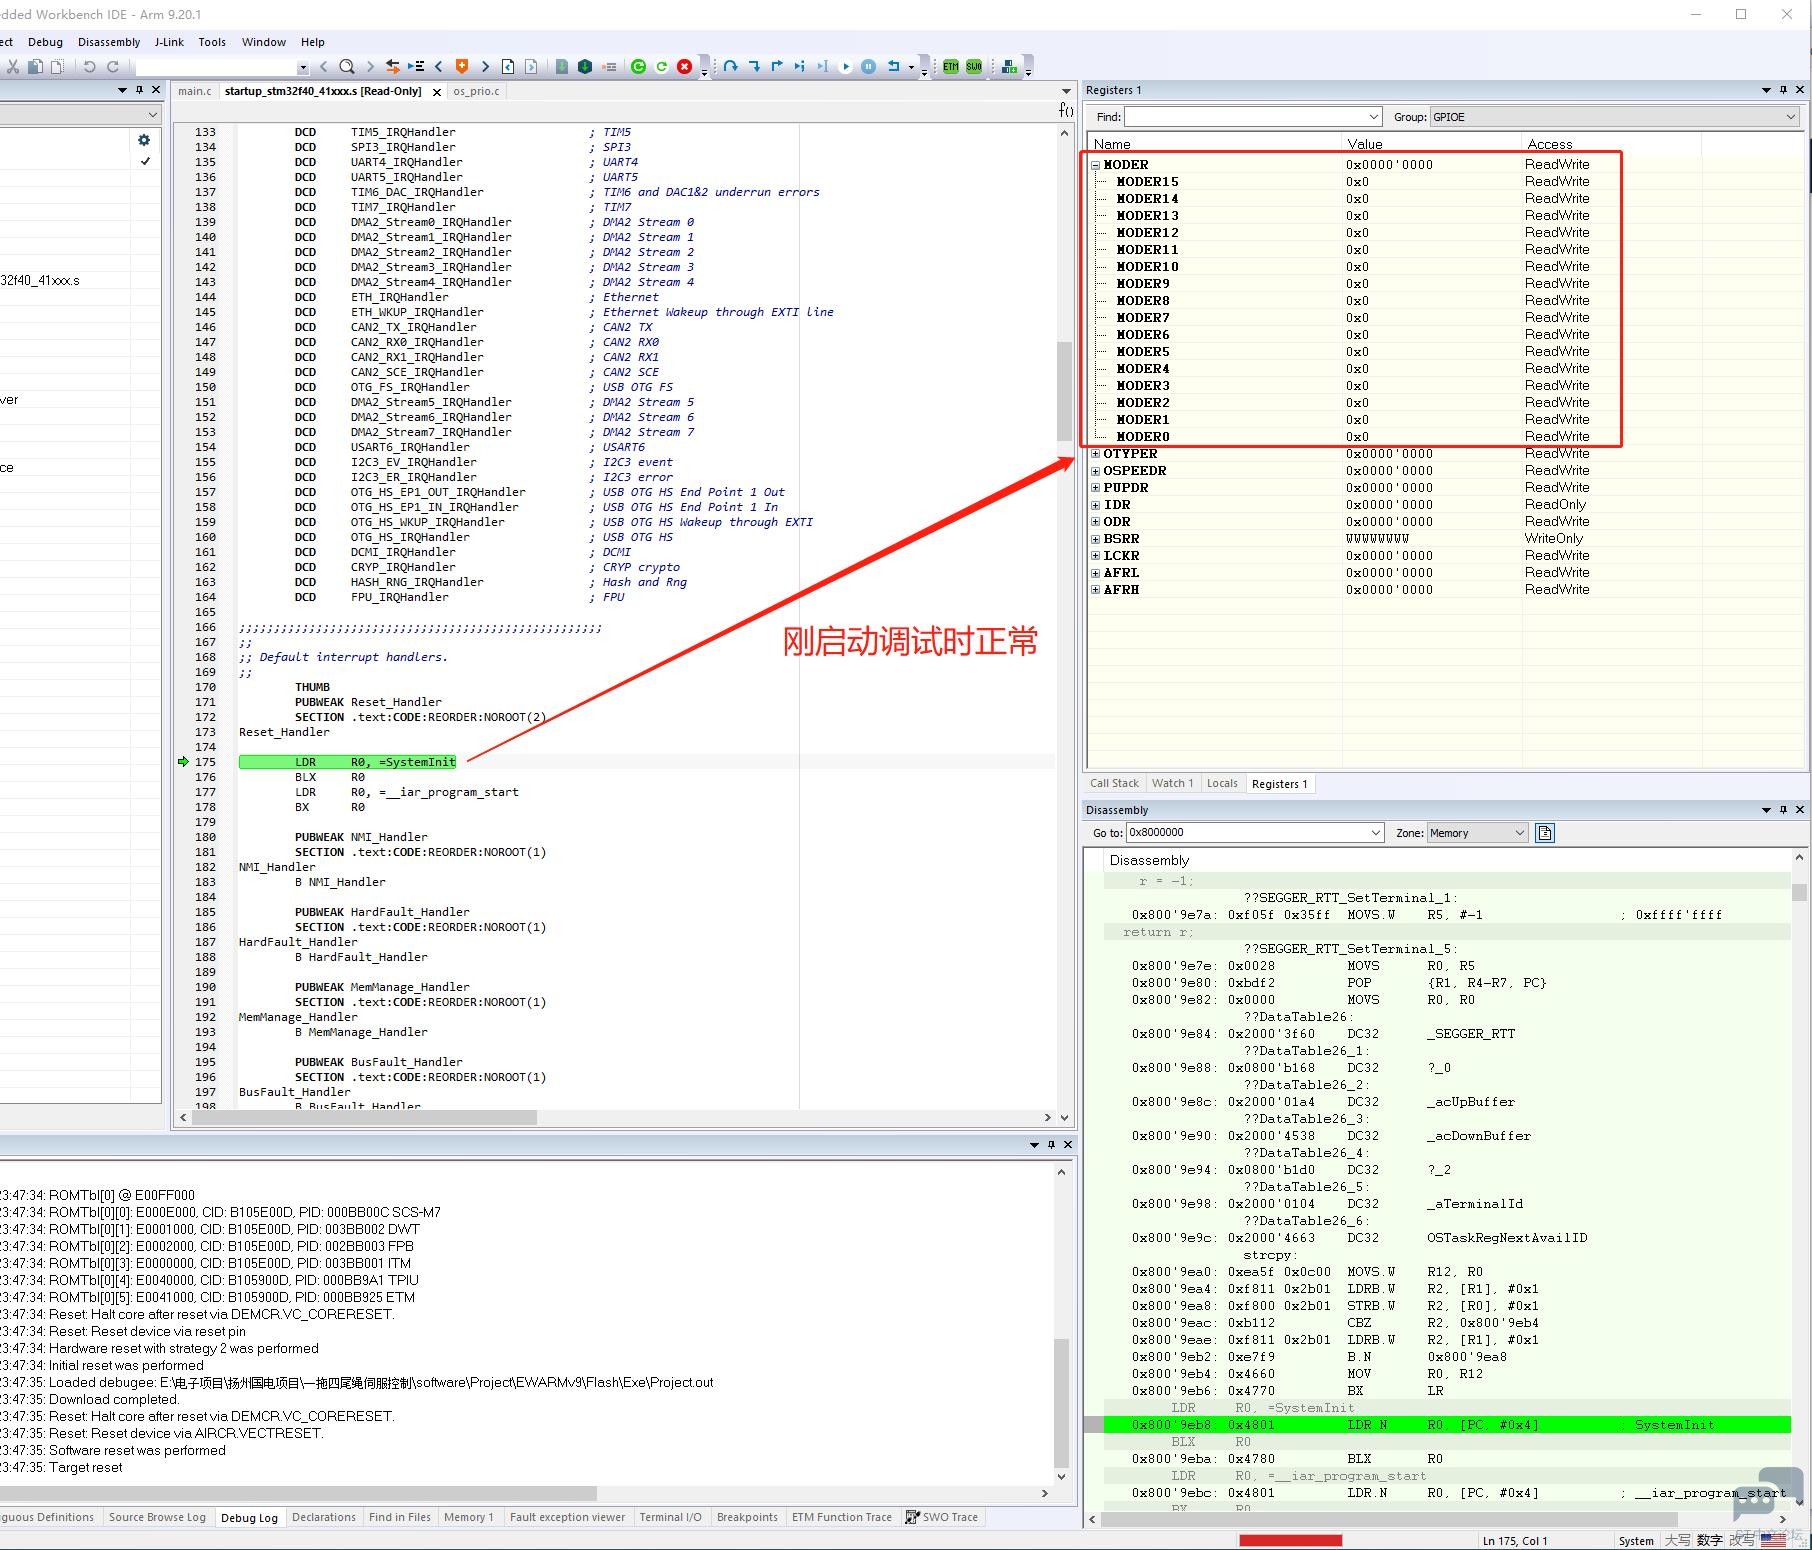The height and width of the screenshot is (1550, 1812).
Task: Click the debugger Reset icon
Action: (893, 66)
